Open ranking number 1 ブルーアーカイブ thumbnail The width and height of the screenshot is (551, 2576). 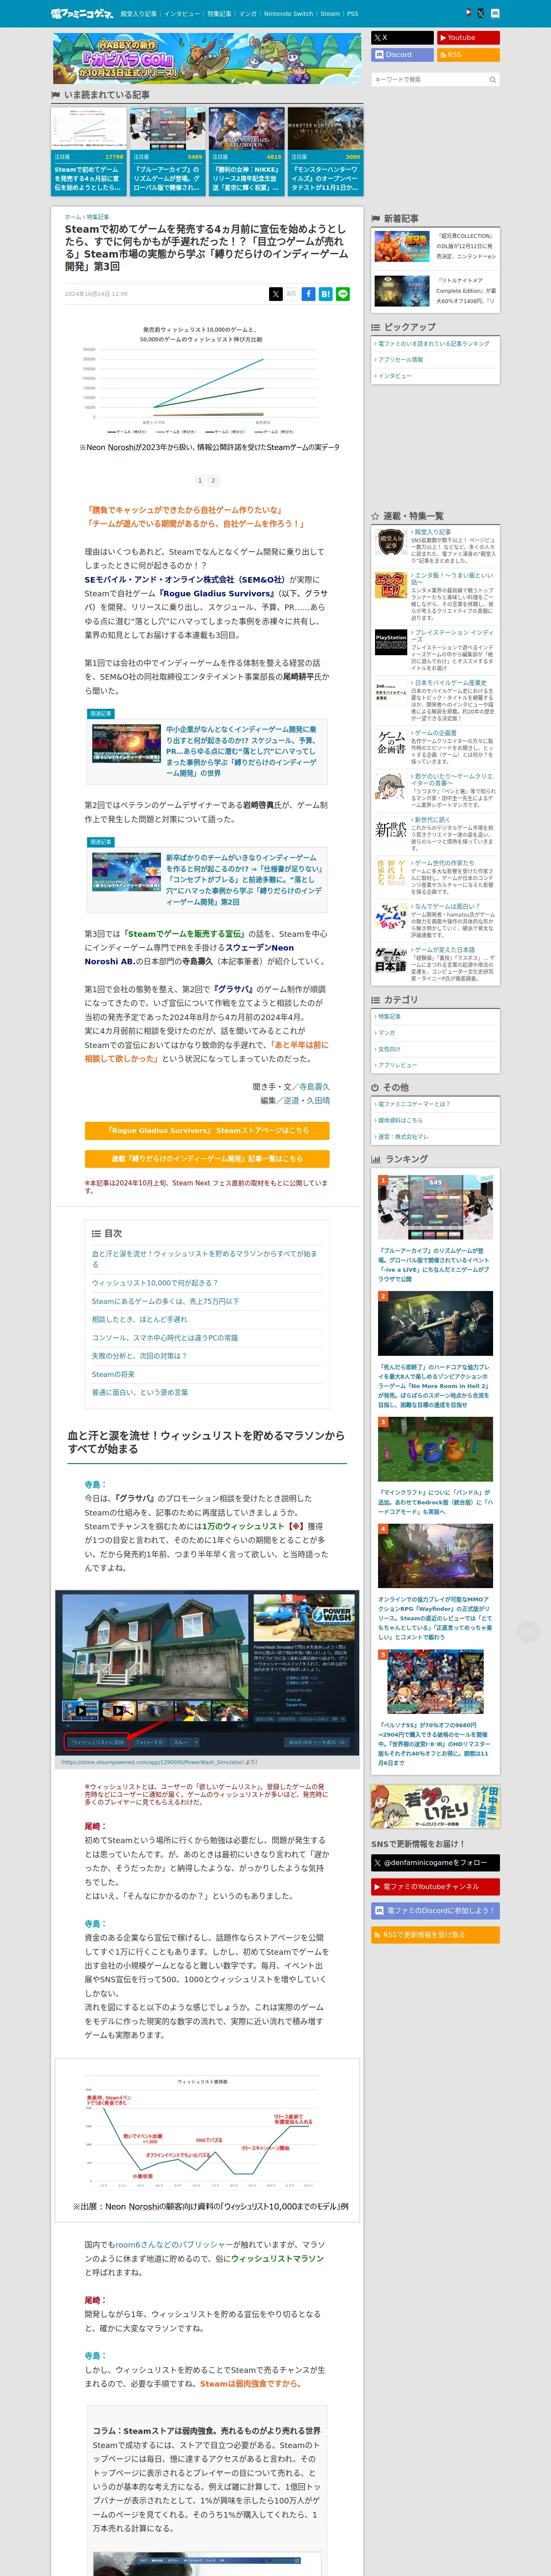click(435, 1207)
